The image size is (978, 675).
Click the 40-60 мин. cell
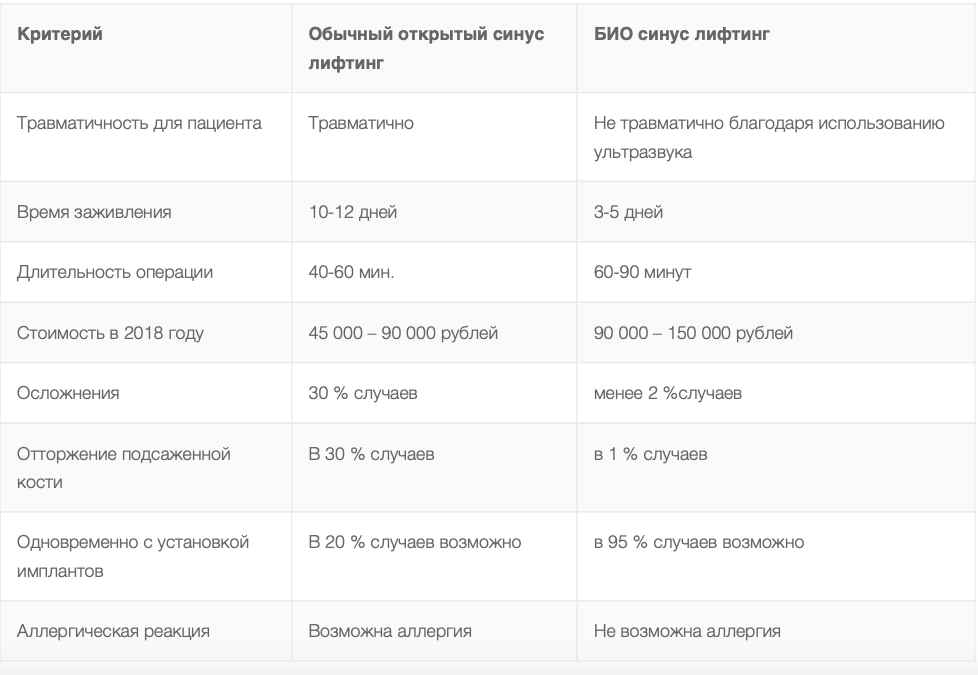[351, 272]
